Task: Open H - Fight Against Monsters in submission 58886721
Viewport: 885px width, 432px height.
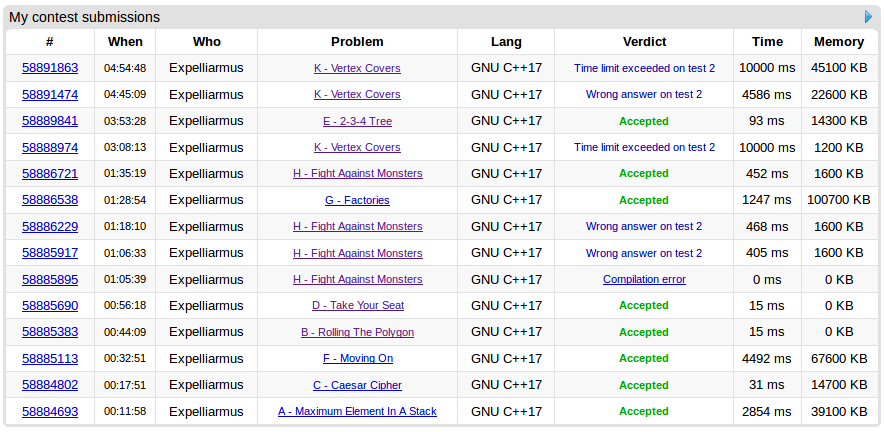Action: coord(357,173)
